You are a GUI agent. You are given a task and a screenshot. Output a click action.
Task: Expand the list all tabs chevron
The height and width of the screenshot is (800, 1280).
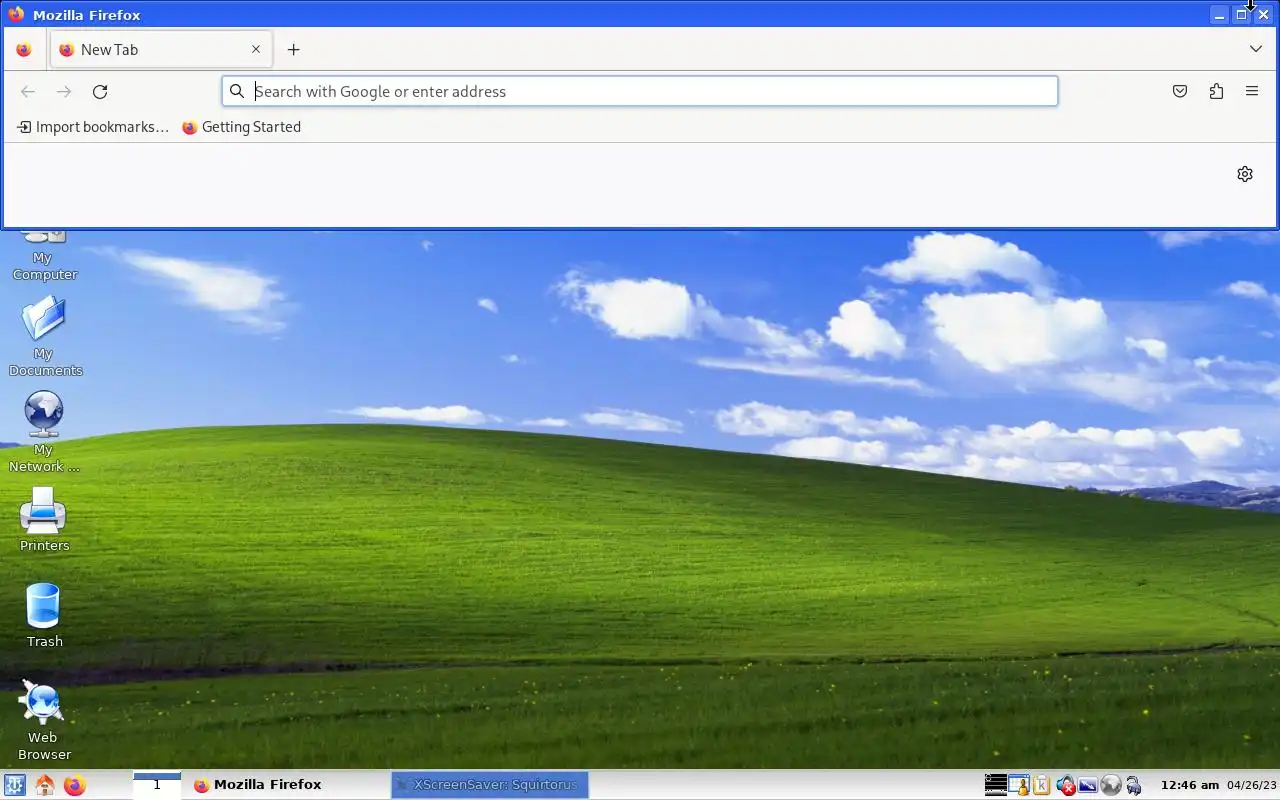point(1256,49)
